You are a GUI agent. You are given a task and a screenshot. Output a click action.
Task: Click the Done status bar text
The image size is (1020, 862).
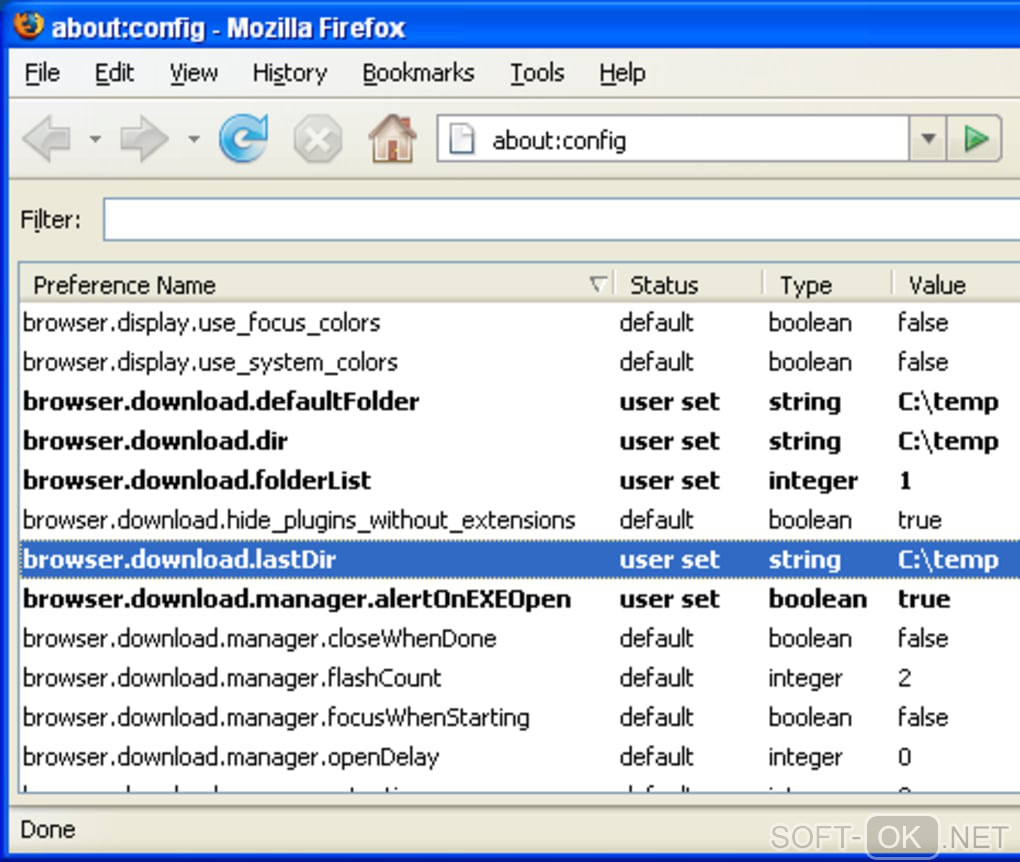click(48, 829)
